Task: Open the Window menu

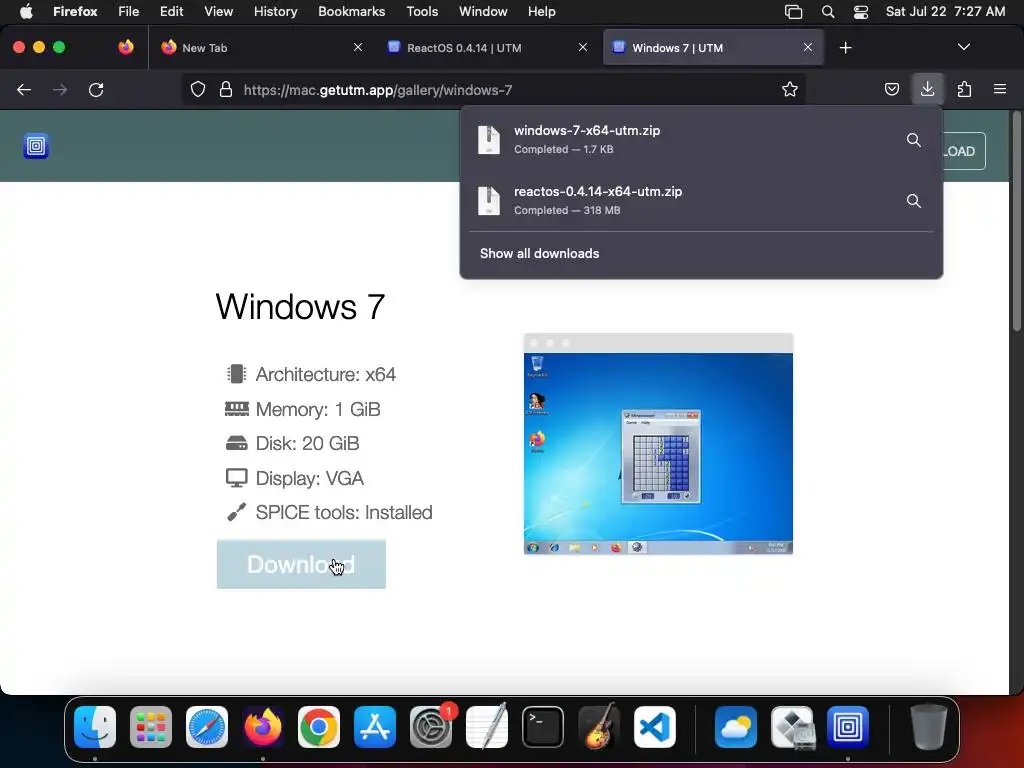Action: tap(483, 11)
